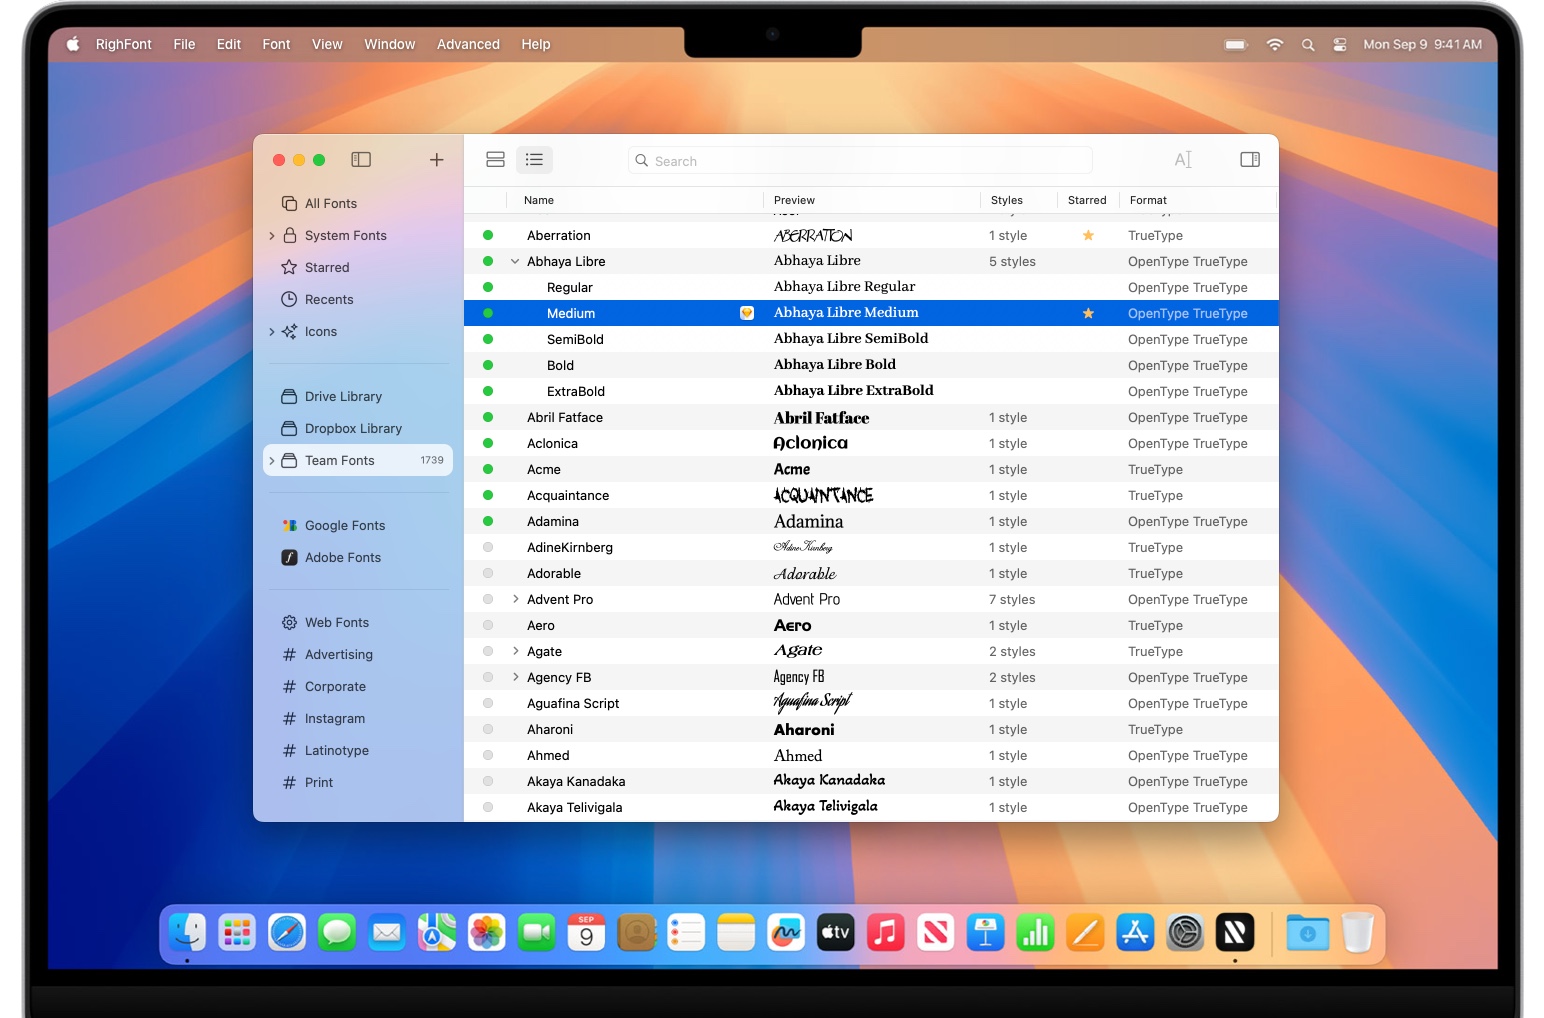Expand the Agency FB family
Screen dimensions: 1544x1018
click(515, 677)
